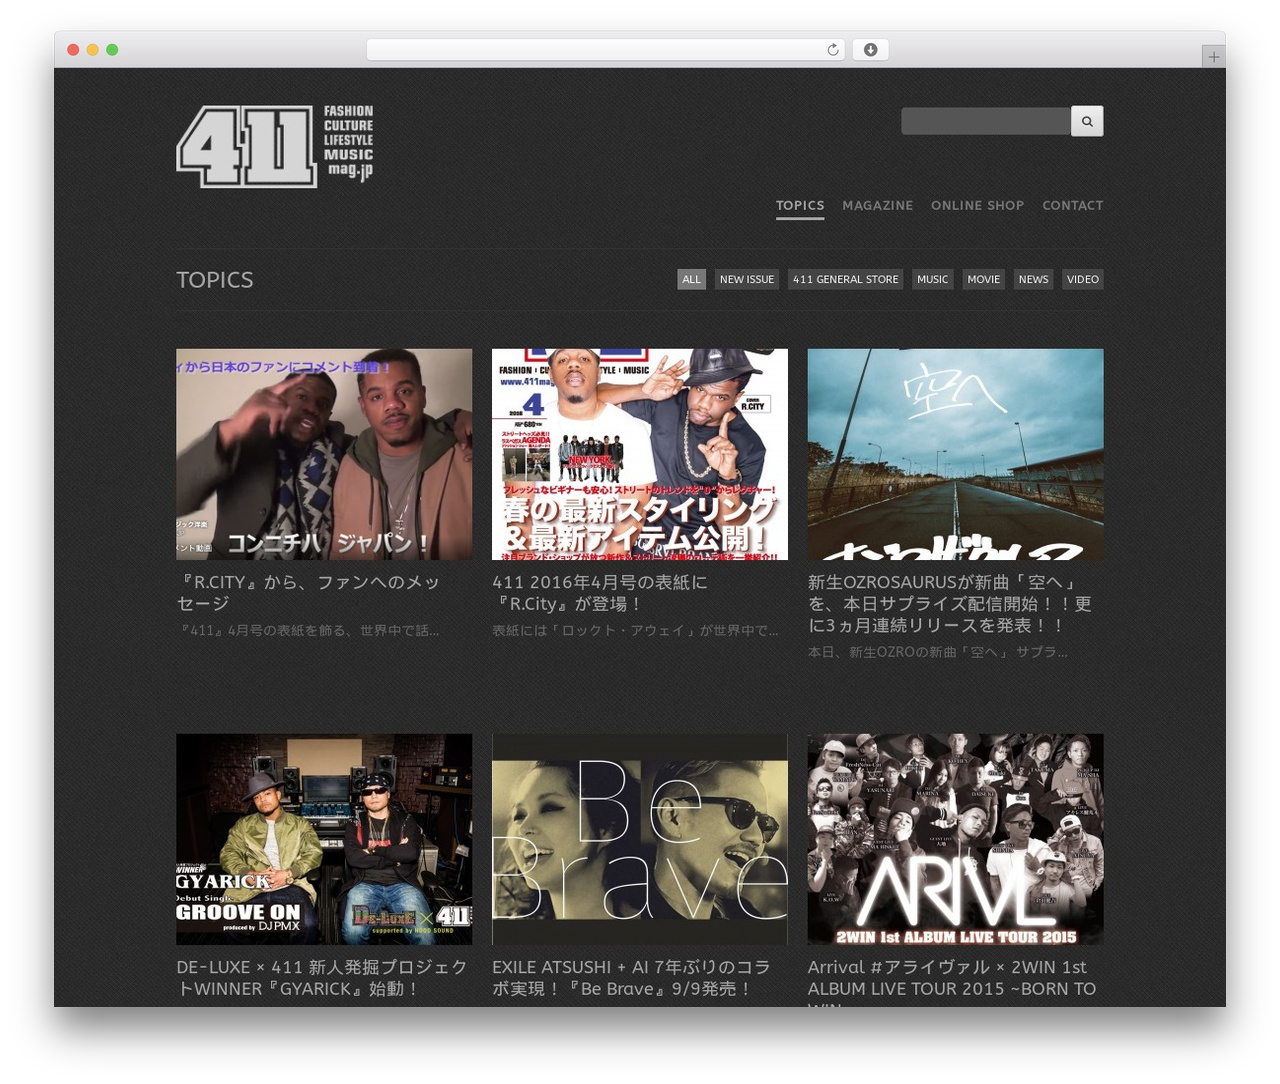The width and height of the screenshot is (1280, 1084).
Task: Open article 『R.CITY』から、ファンへのメッセージ
Action: pyautogui.click(x=308, y=593)
